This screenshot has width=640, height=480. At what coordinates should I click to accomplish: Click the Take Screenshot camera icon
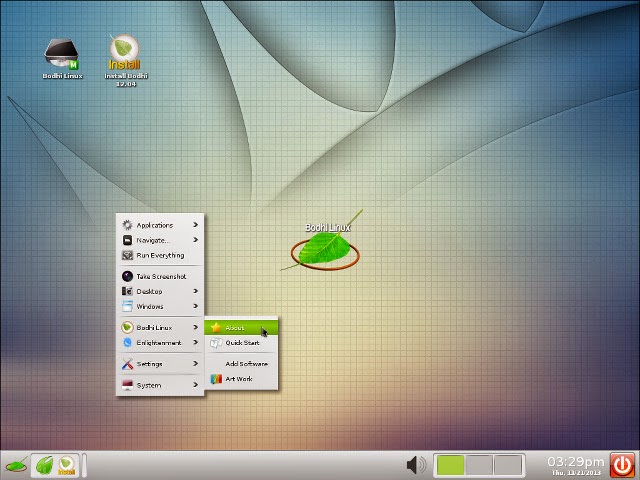tap(127, 276)
